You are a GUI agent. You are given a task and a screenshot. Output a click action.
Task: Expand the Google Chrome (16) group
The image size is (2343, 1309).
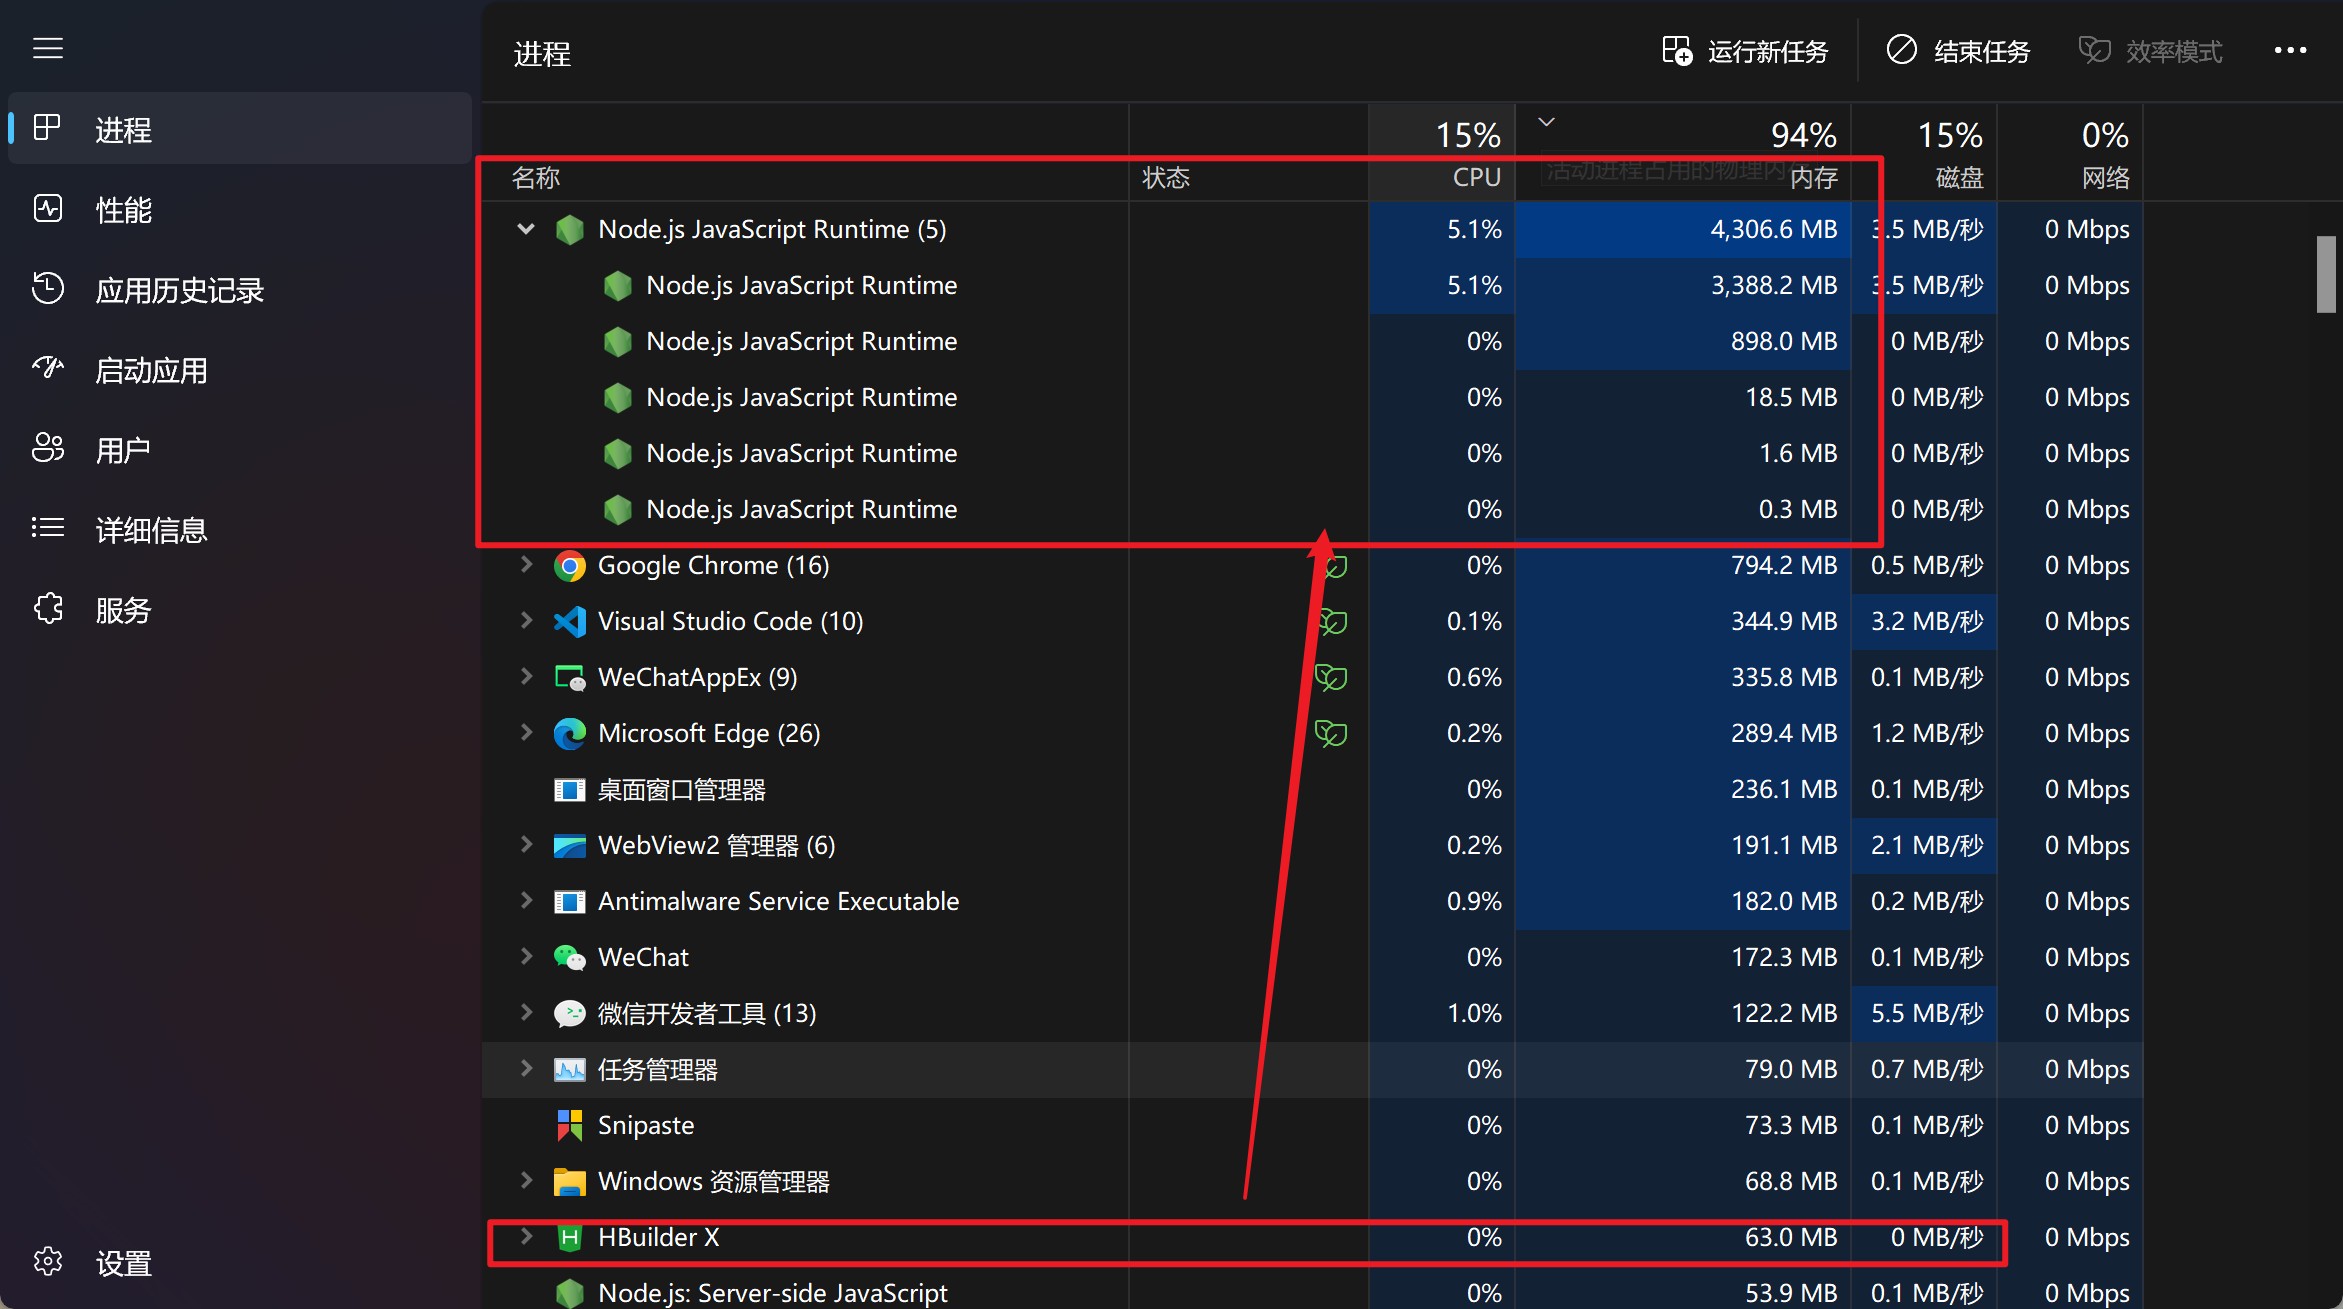[x=526, y=565]
